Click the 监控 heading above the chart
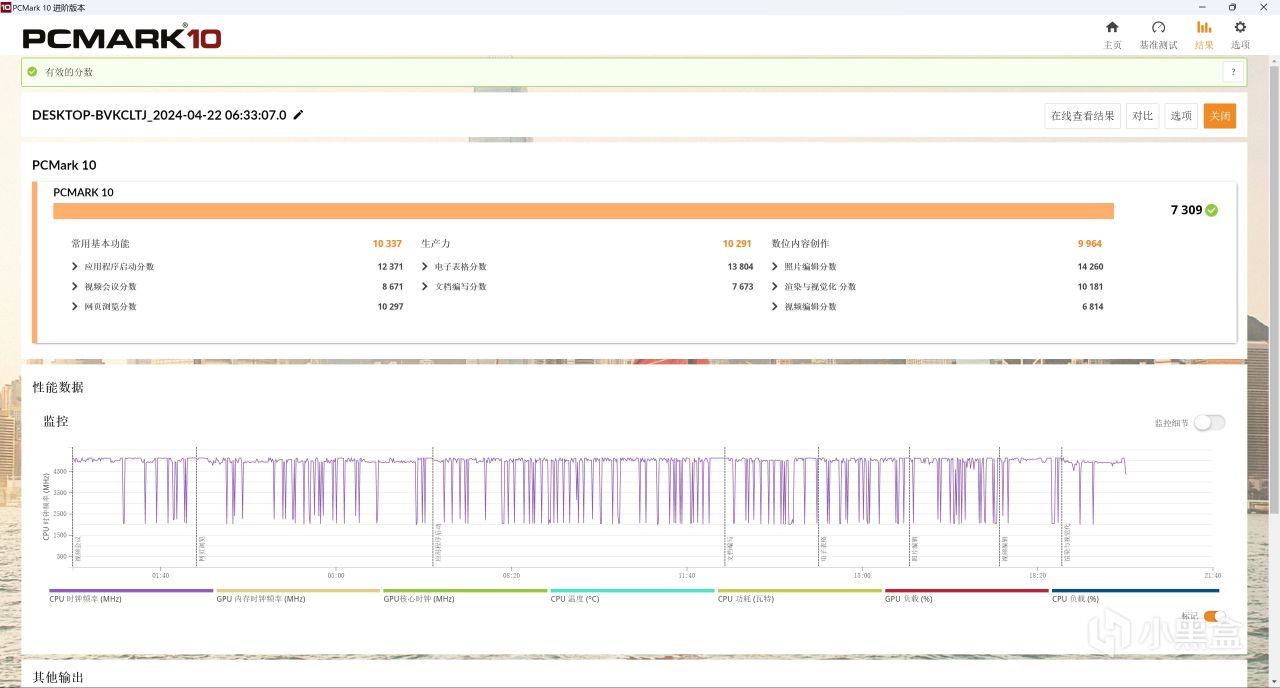 [x=56, y=422]
